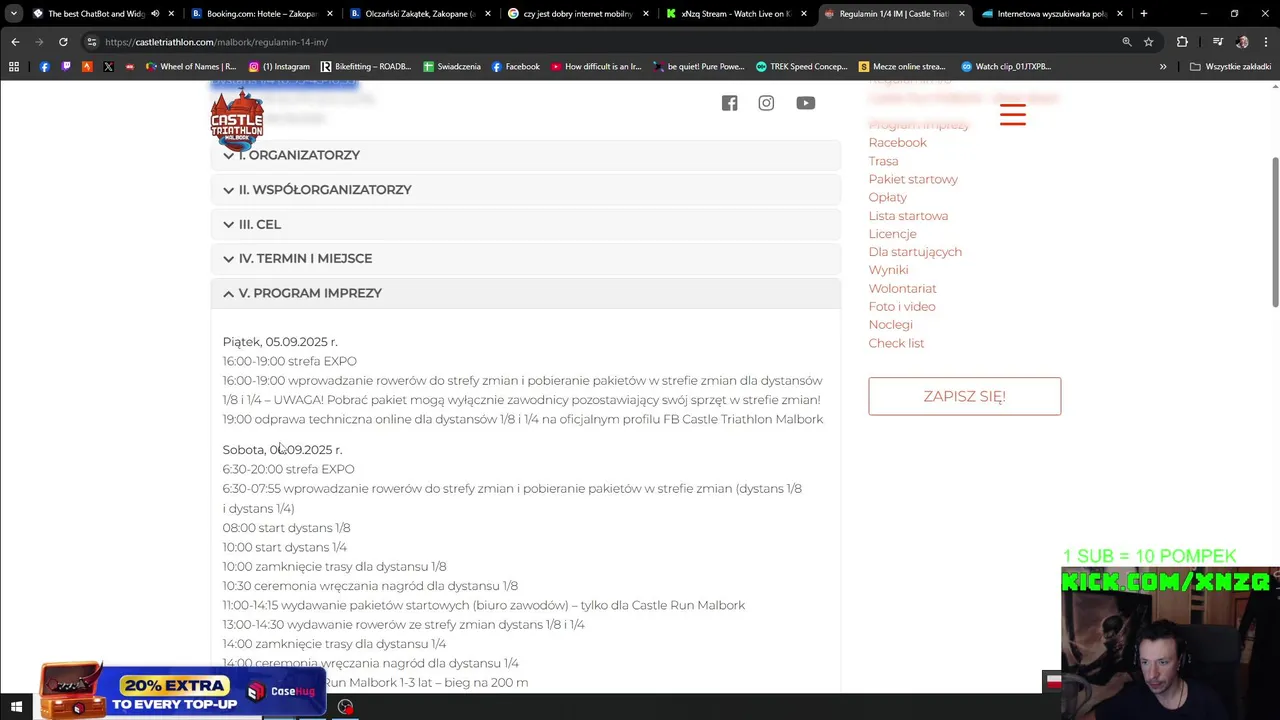This screenshot has height=720, width=1280.
Task: Open the Watch clip_01JTXPB... bookmark
Action: coord(1007,66)
